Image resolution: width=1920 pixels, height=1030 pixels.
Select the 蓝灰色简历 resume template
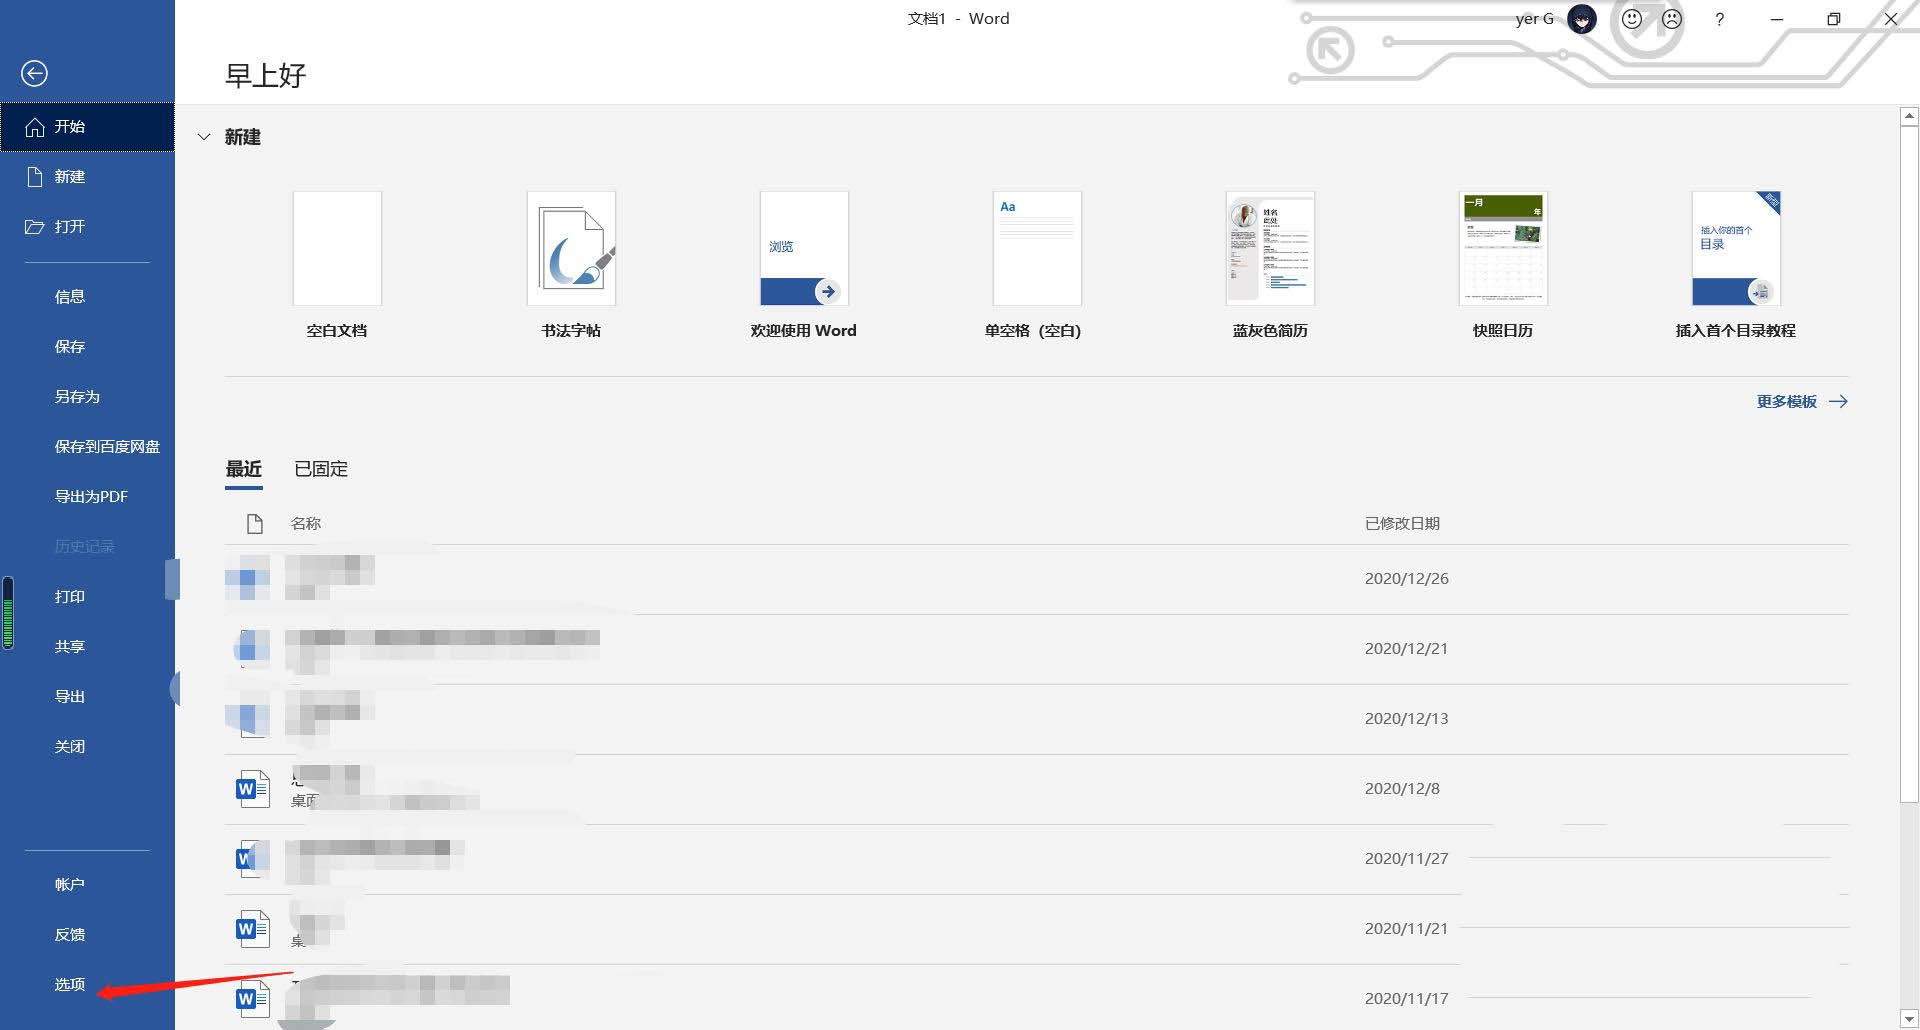pyautogui.click(x=1269, y=248)
